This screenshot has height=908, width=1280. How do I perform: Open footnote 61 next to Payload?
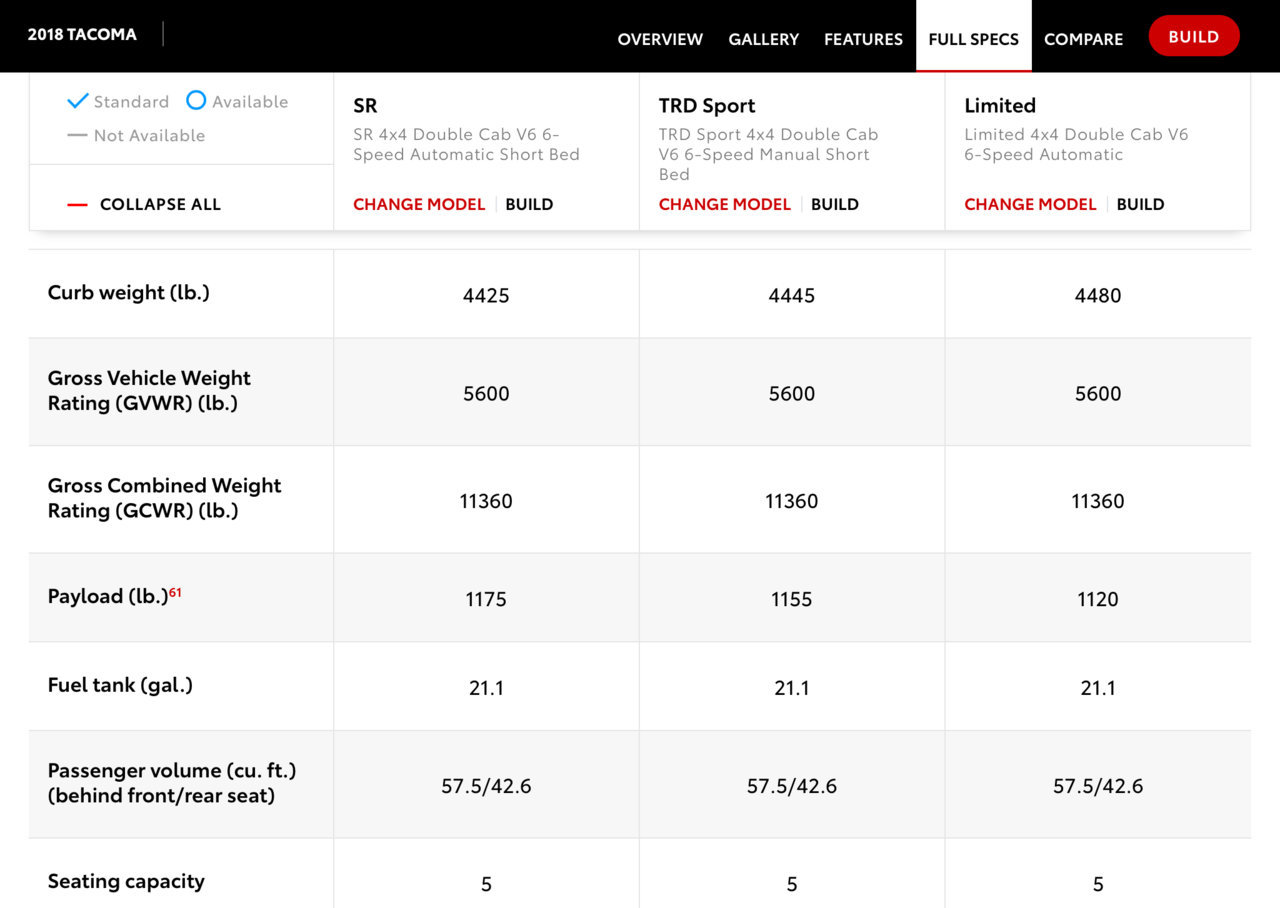tap(175, 592)
